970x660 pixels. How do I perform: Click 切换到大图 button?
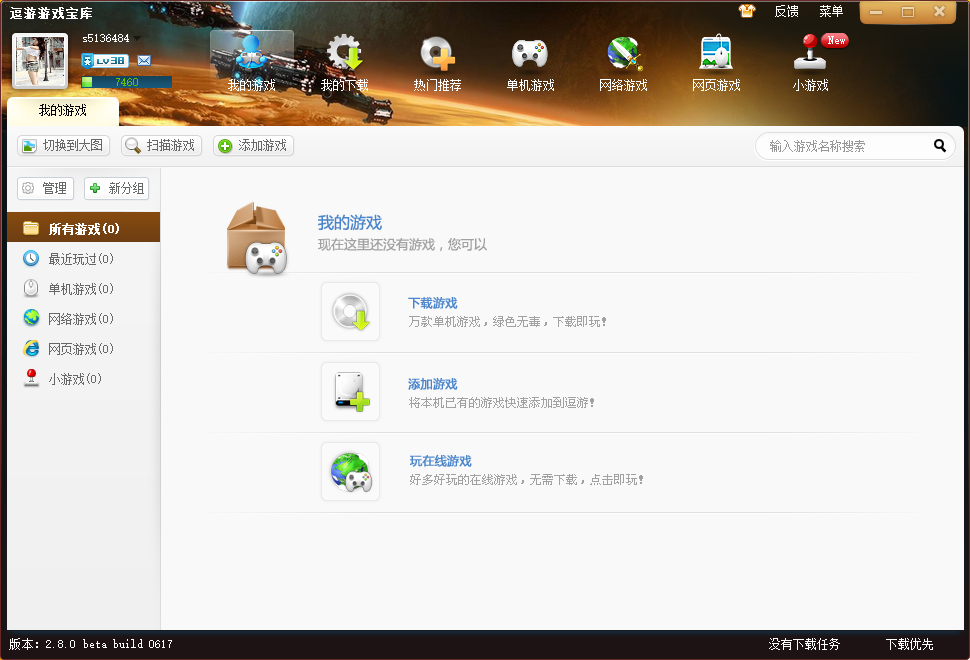pos(63,145)
